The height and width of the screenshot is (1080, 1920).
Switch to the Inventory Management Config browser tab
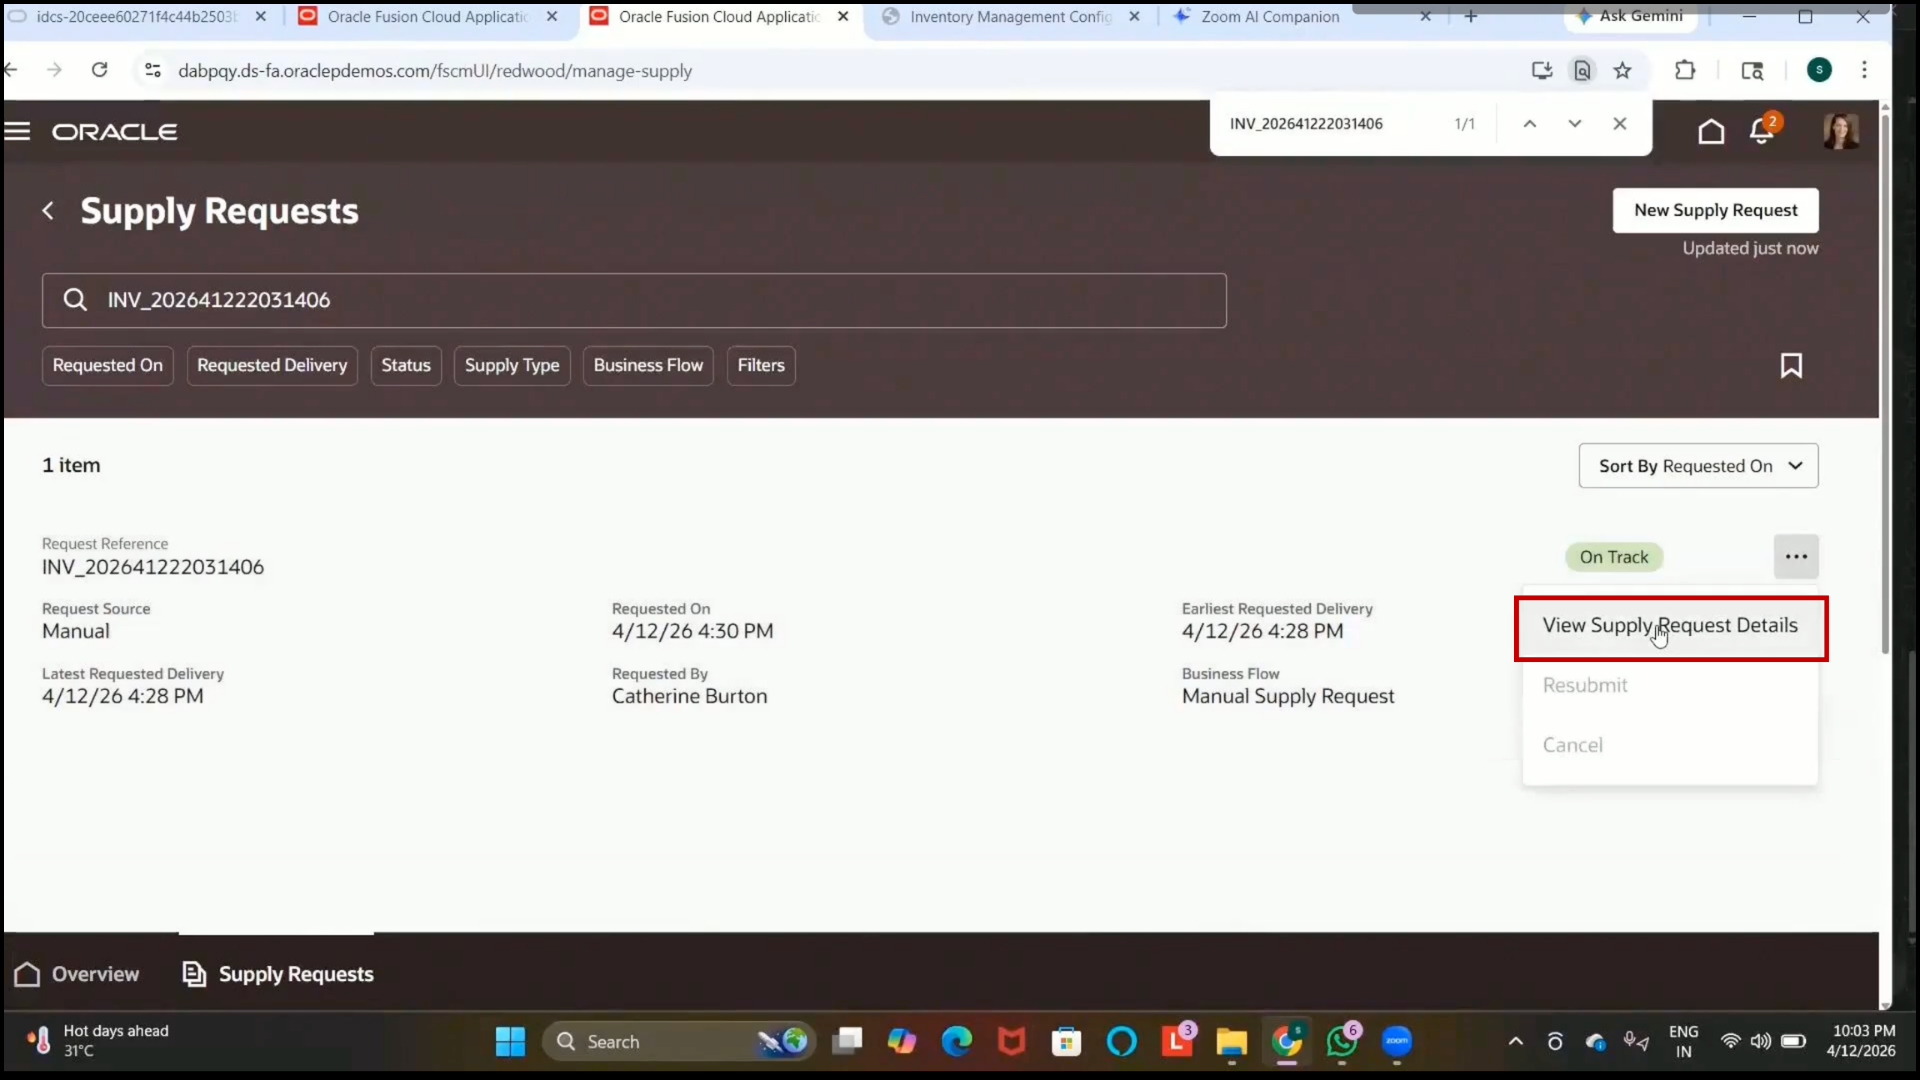1011,17
